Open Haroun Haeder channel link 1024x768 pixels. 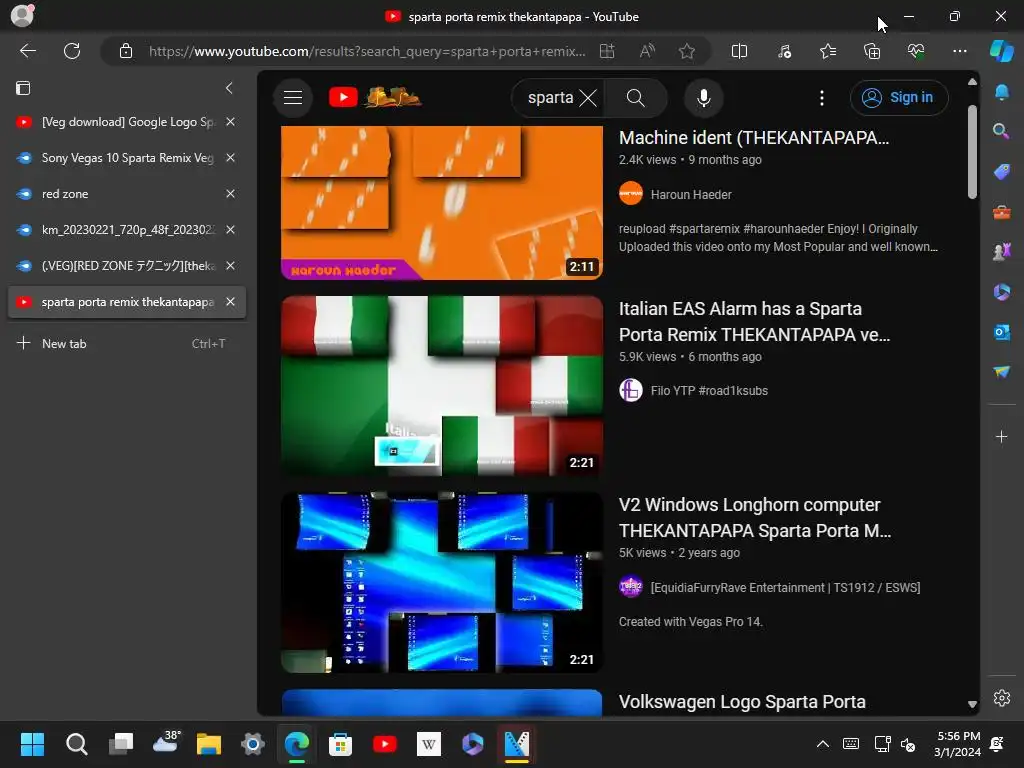(x=691, y=195)
